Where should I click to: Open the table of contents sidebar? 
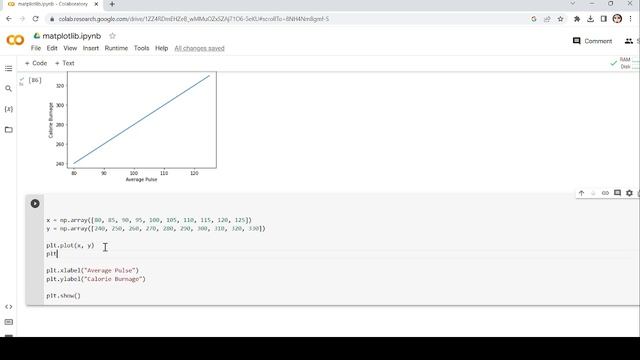coord(9,69)
